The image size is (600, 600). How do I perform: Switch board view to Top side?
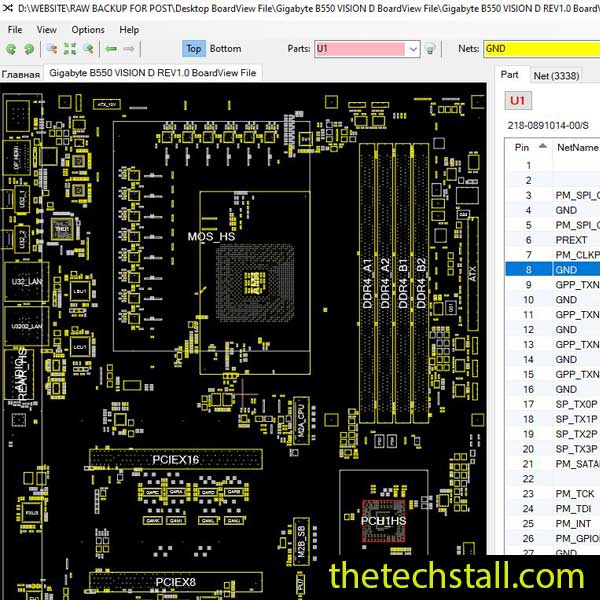click(x=194, y=49)
